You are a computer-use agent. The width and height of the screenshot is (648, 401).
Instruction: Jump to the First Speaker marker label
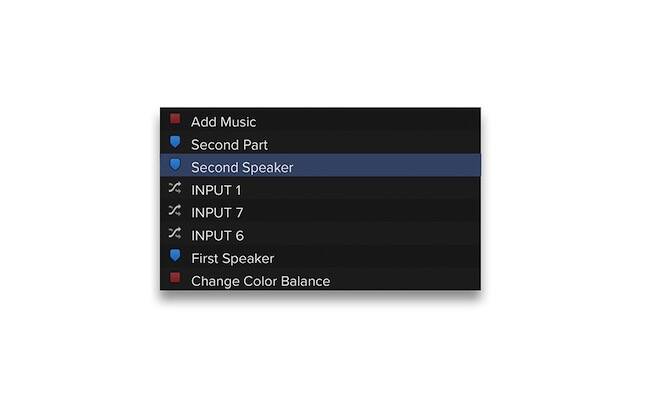pos(233,258)
